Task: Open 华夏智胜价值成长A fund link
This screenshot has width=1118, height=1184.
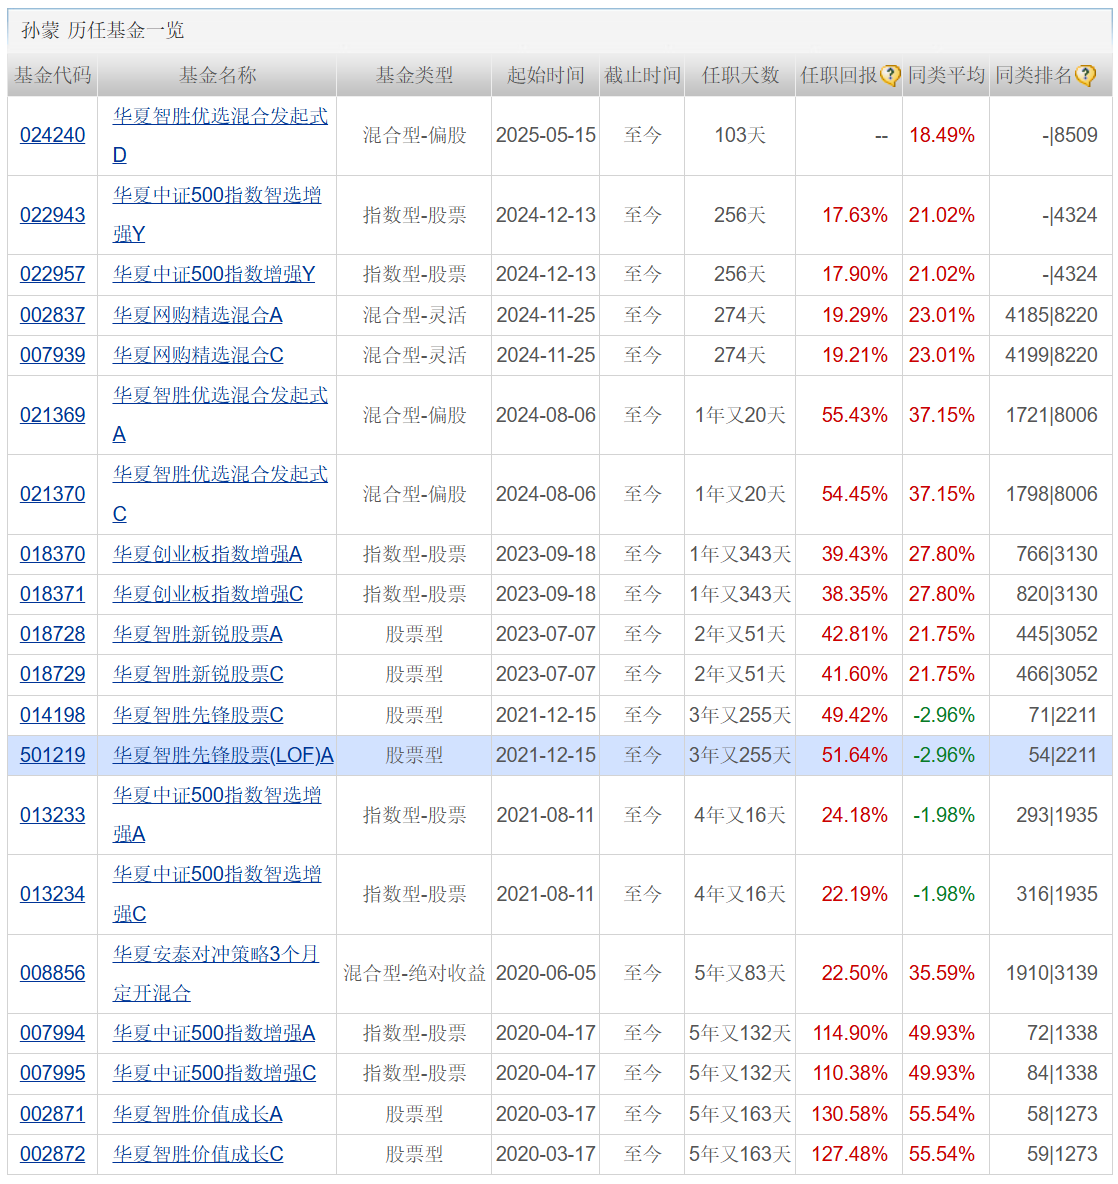Action: [198, 1115]
